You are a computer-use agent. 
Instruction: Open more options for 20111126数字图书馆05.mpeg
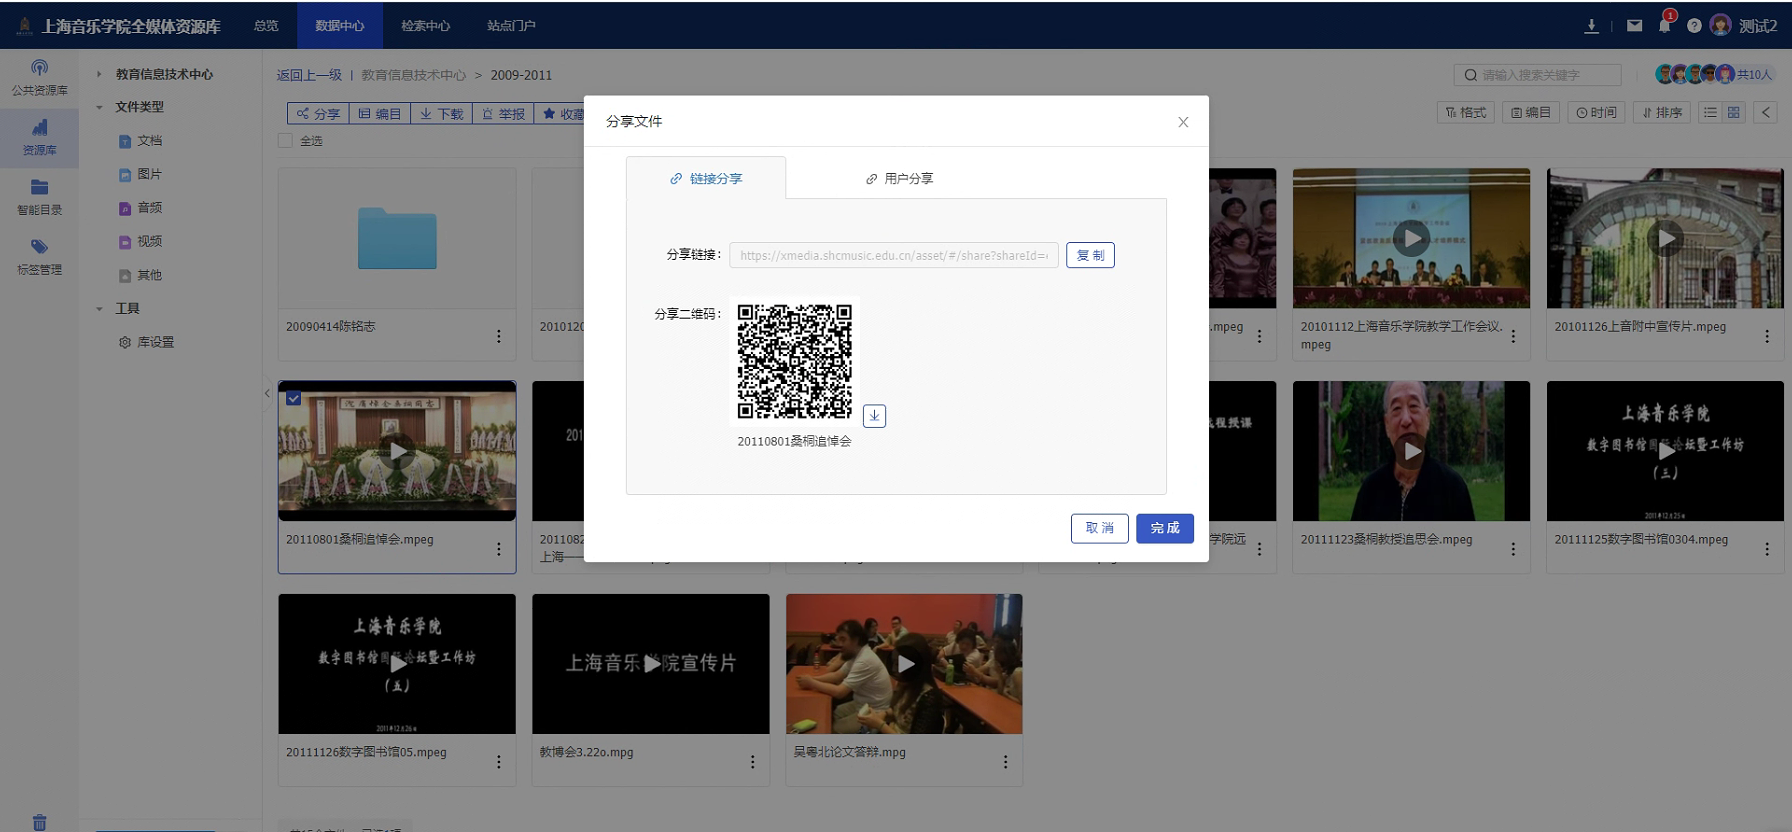(x=499, y=762)
